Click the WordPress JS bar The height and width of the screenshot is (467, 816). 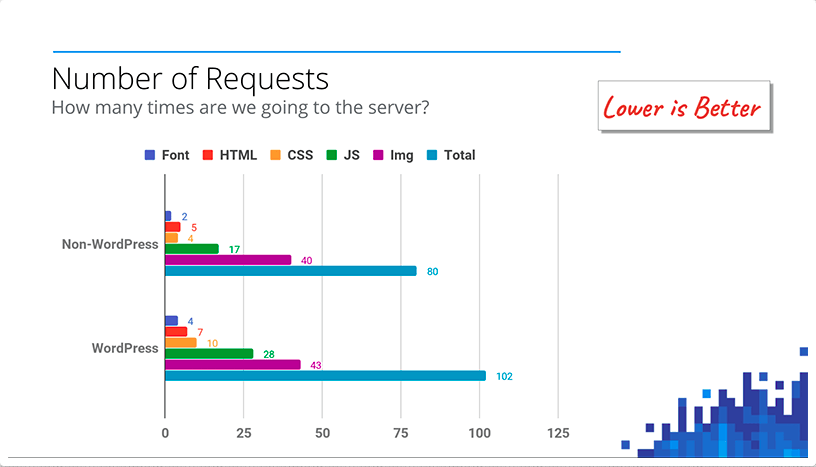coord(209,354)
